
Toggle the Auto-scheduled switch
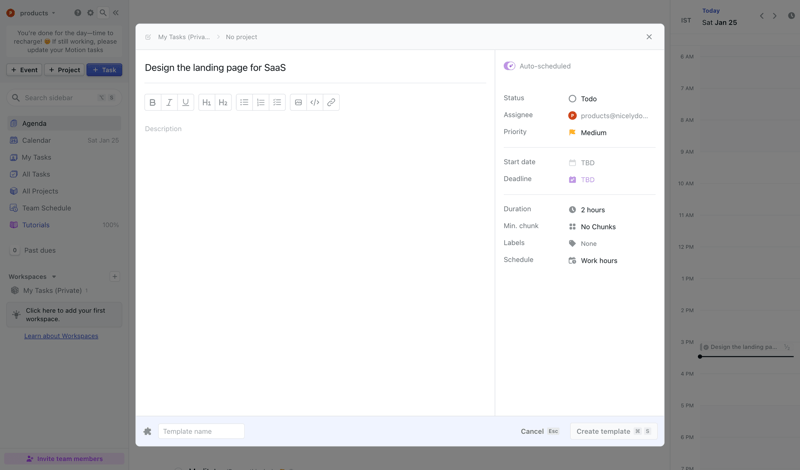click(x=509, y=66)
